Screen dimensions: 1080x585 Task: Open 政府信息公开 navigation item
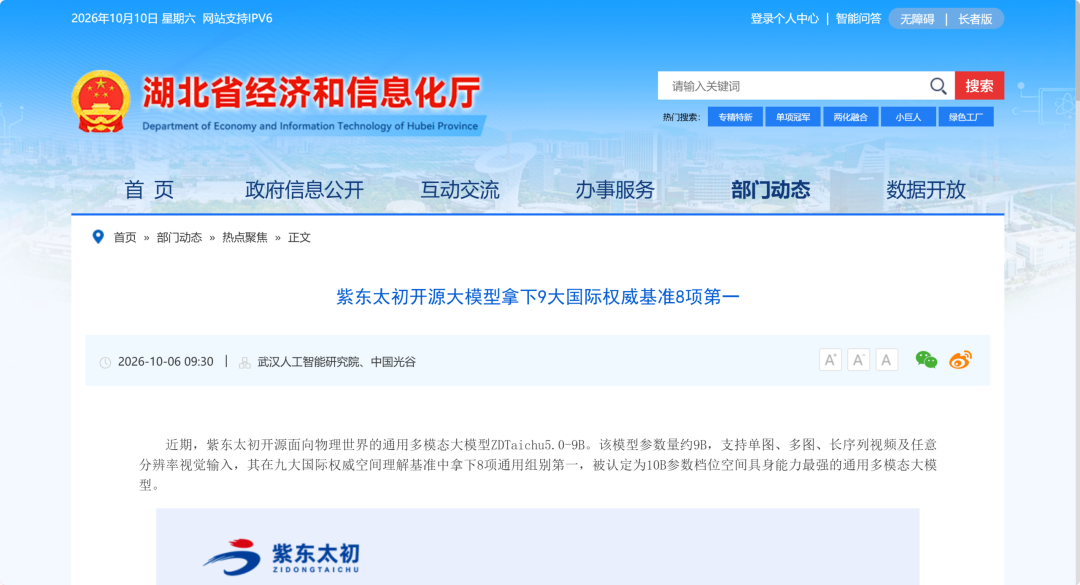click(304, 189)
